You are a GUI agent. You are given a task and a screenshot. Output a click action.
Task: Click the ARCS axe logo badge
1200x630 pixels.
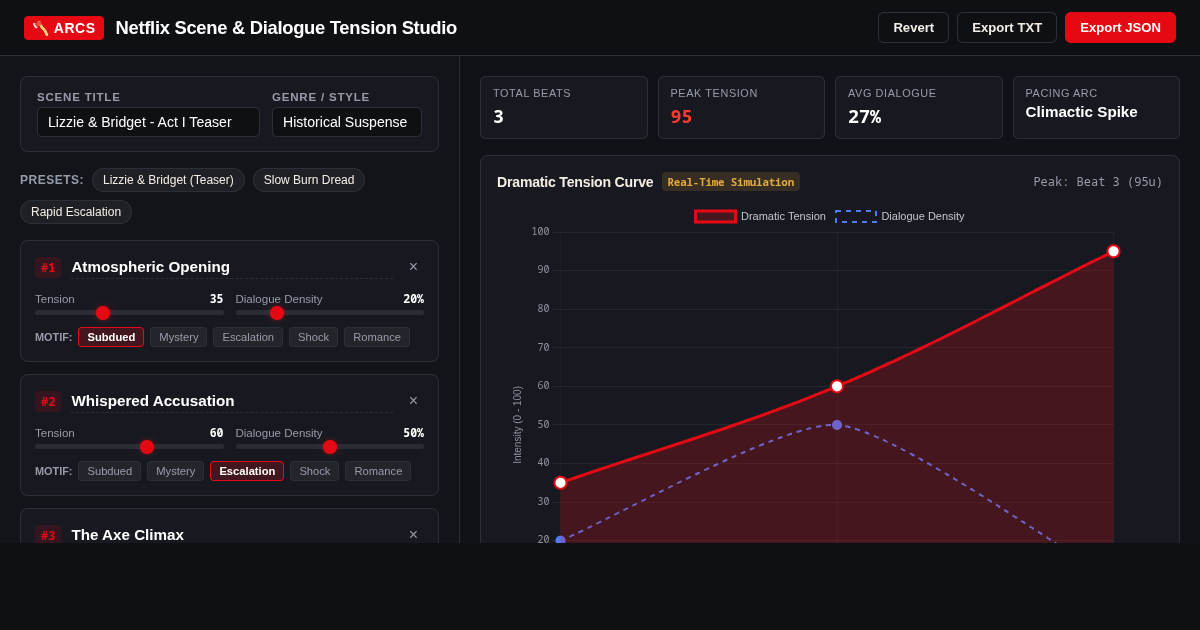(64, 28)
